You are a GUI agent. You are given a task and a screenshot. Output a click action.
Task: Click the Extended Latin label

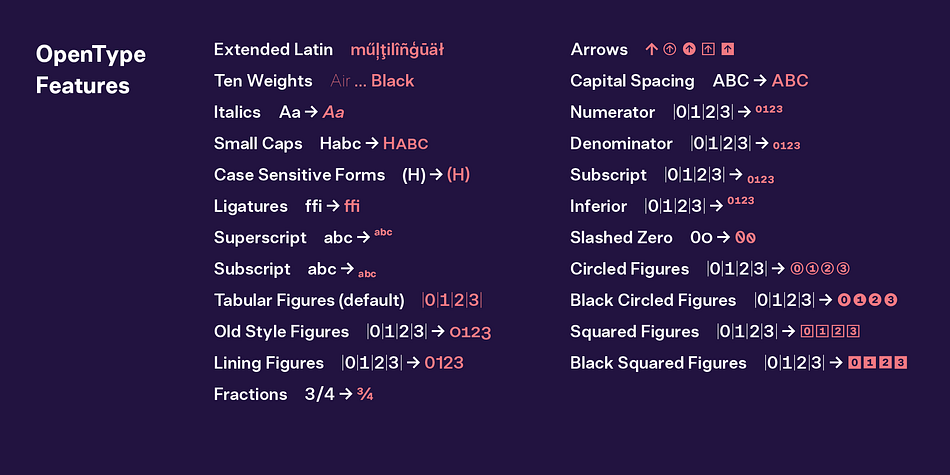[x=273, y=50]
